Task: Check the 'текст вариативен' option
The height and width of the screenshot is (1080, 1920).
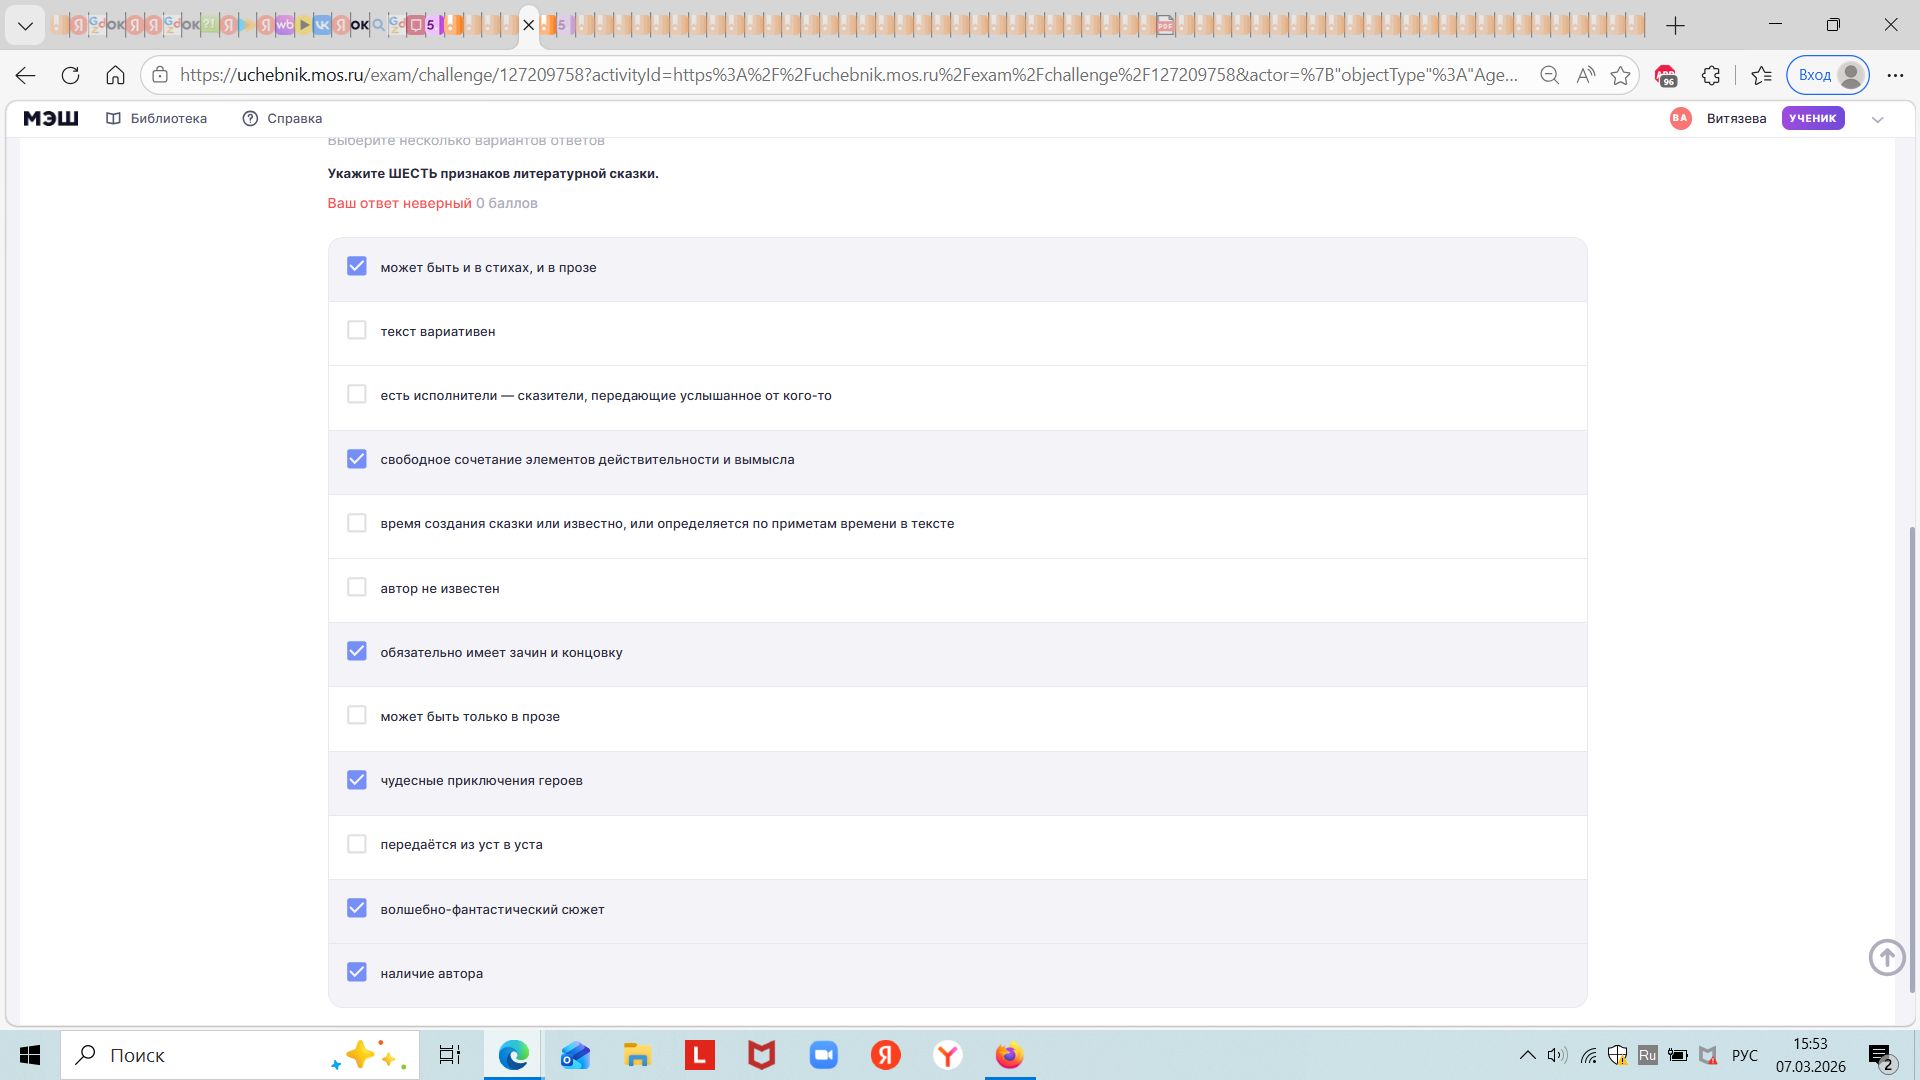Action: (x=357, y=330)
